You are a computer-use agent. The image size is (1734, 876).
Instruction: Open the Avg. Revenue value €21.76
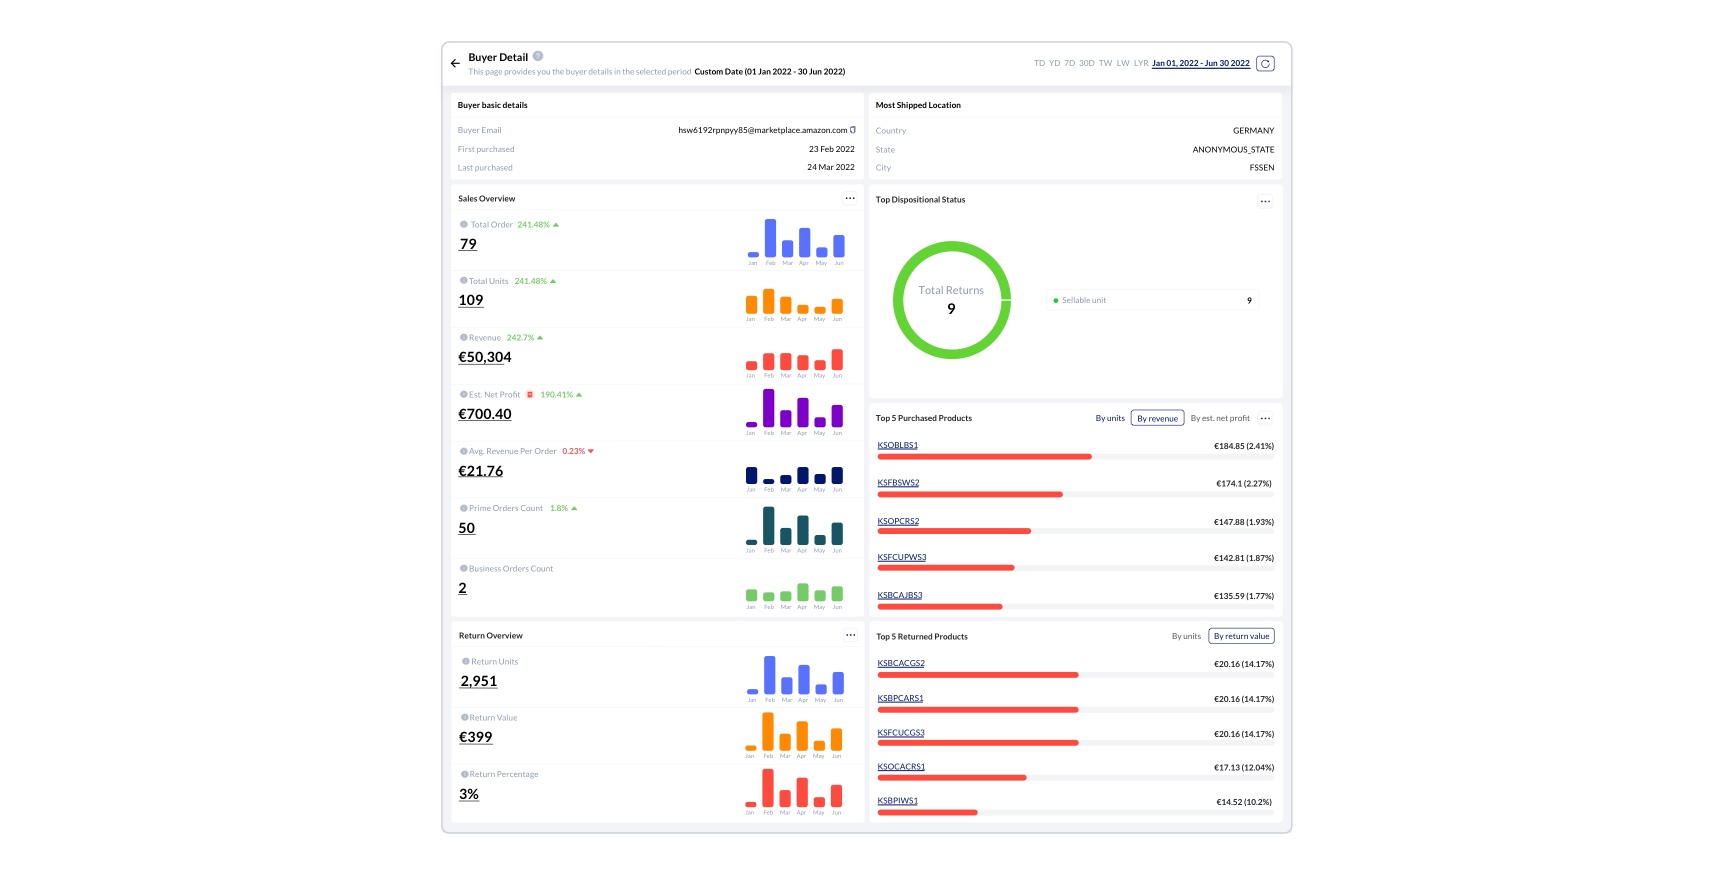tap(481, 471)
